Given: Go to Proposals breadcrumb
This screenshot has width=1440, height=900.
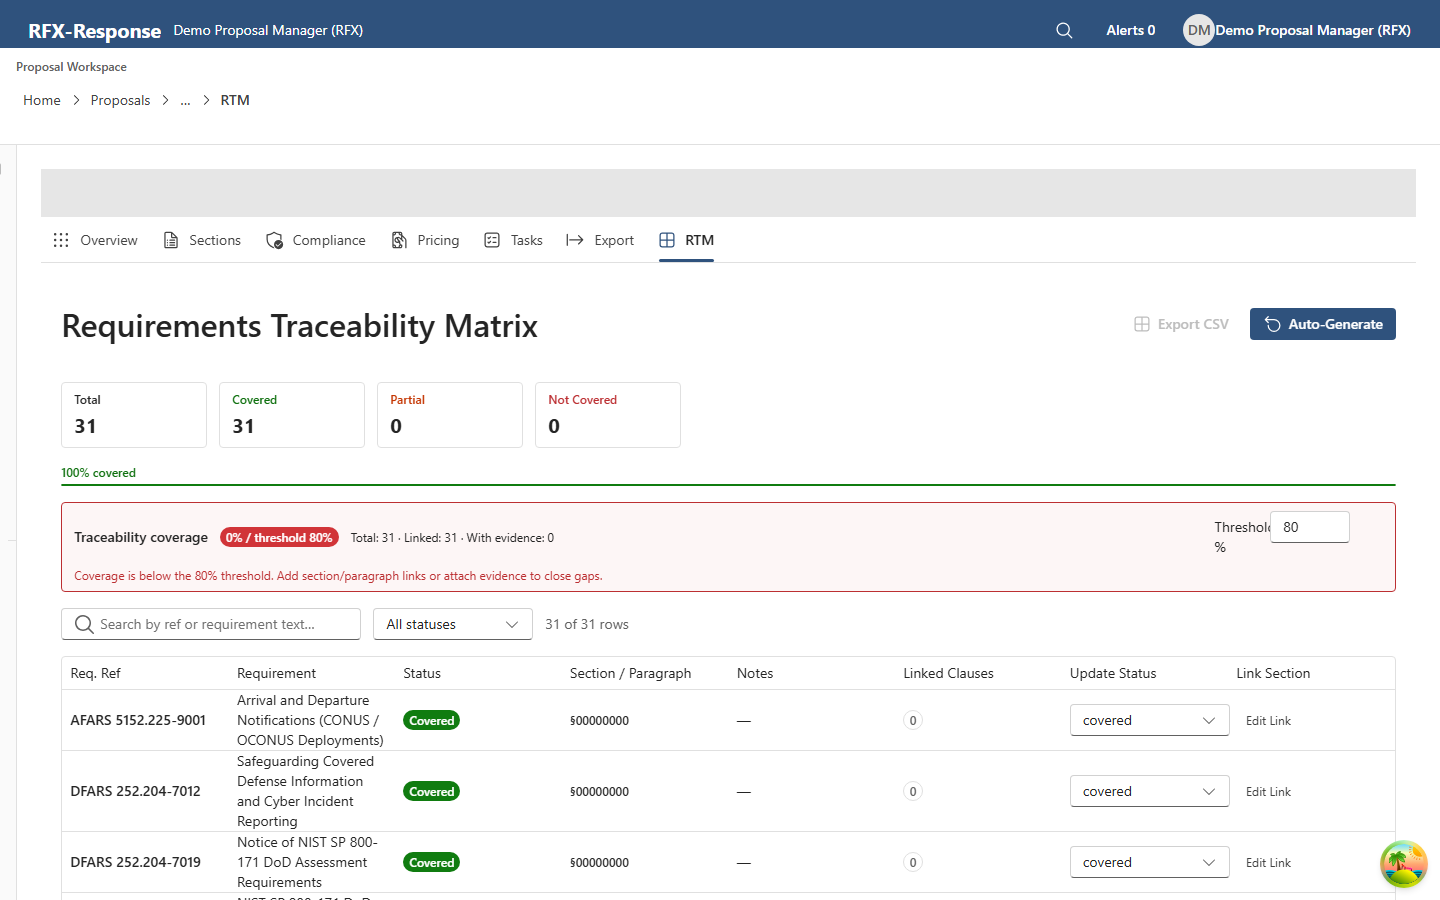Looking at the screenshot, I should point(120,100).
